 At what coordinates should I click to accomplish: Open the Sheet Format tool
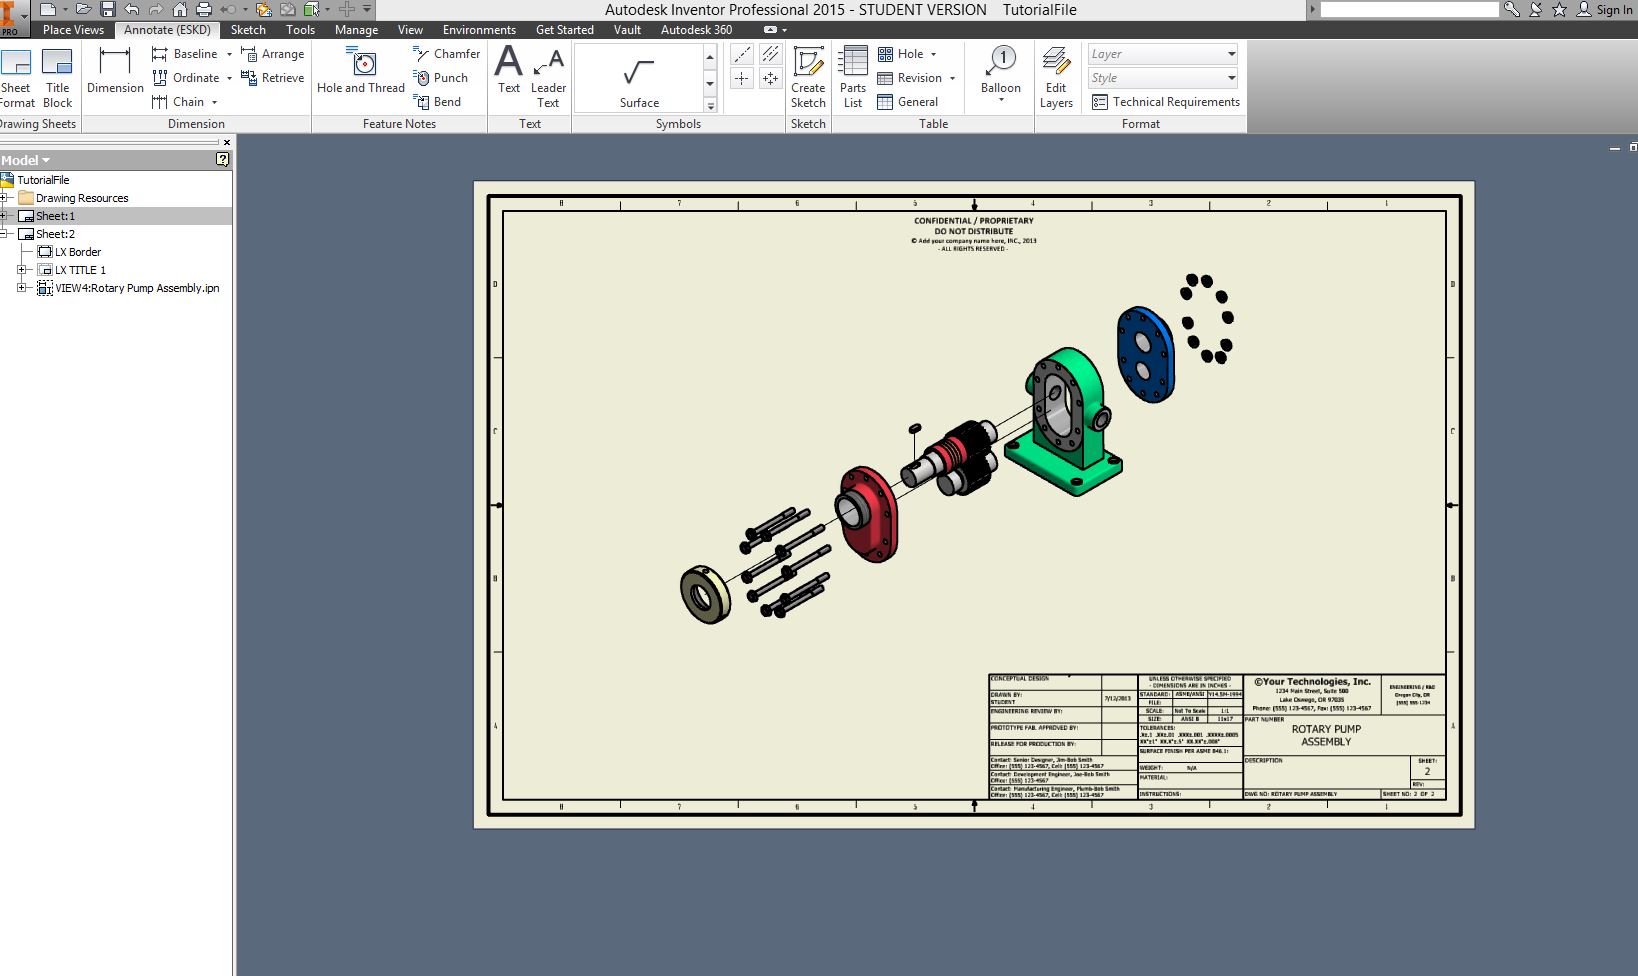tap(16, 78)
